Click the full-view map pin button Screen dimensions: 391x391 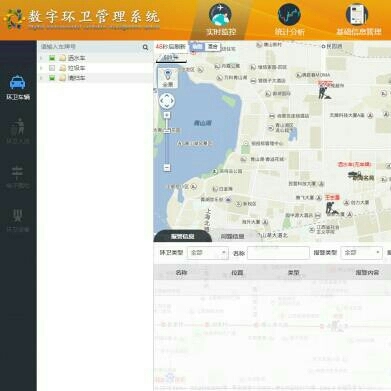pos(167,78)
